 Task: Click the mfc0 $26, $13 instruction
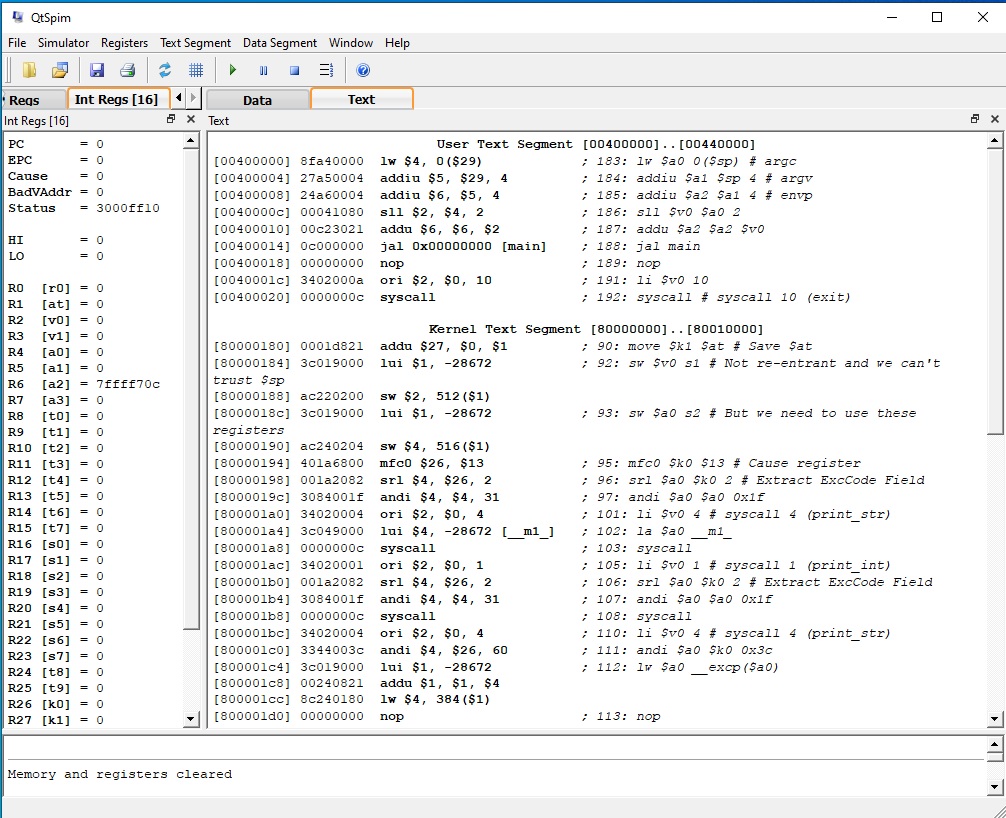pos(432,463)
